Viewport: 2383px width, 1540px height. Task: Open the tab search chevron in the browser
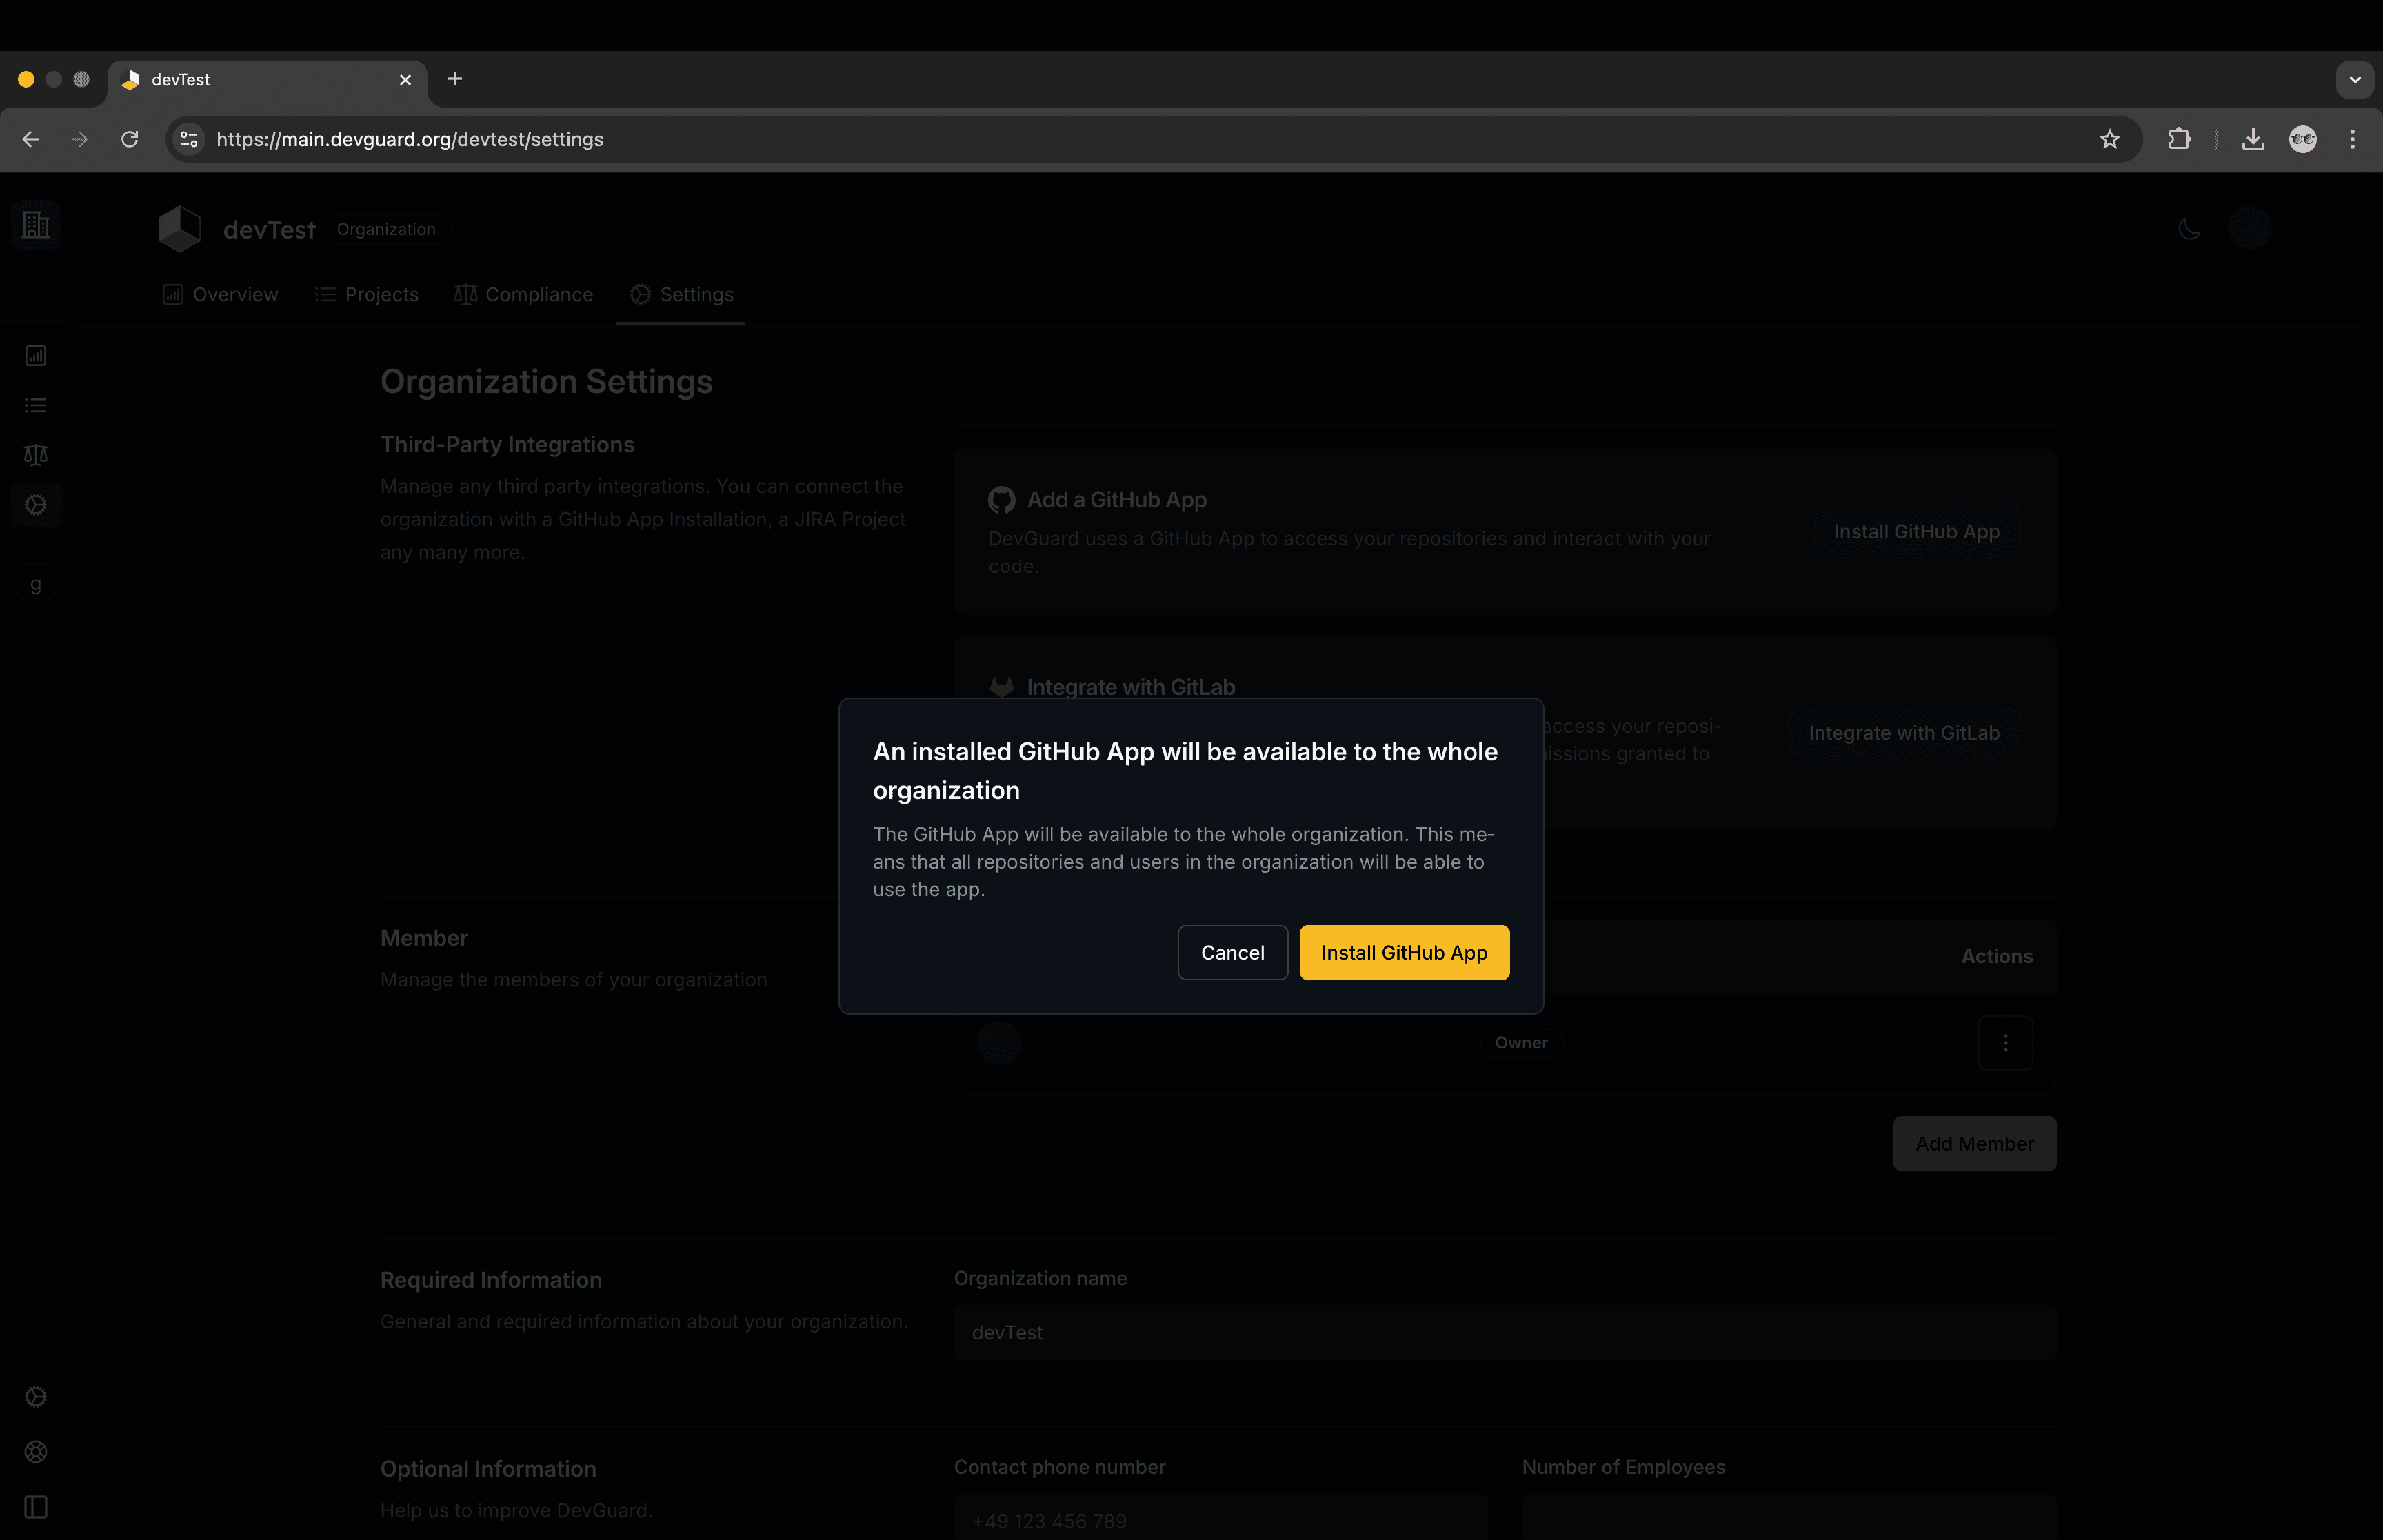(2355, 79)
